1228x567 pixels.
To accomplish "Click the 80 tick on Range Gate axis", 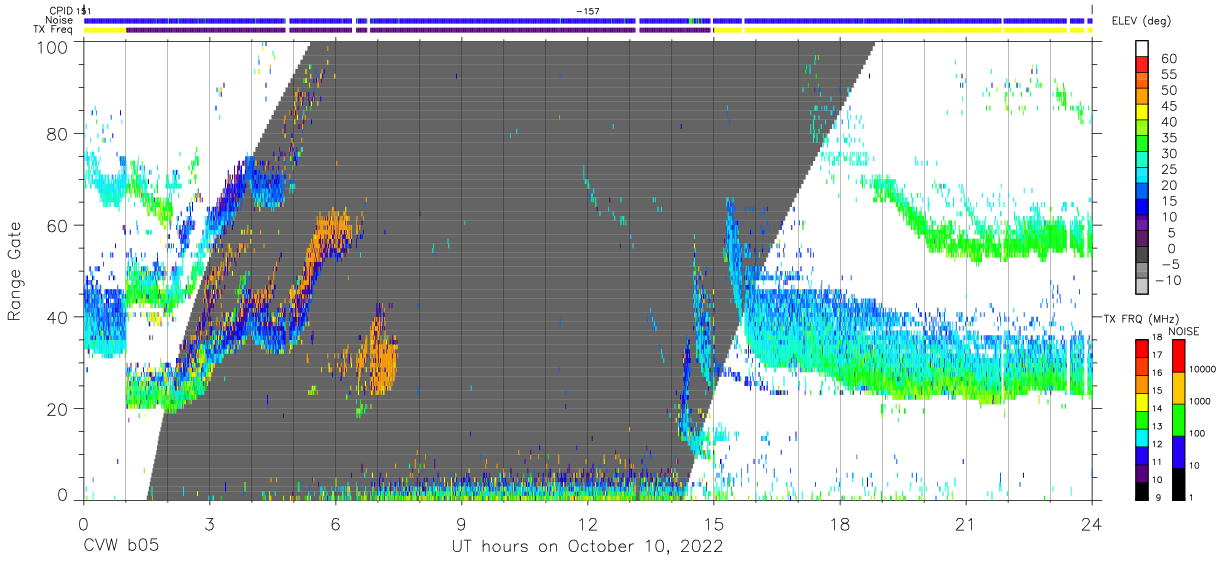I will (x=58, y=134).
